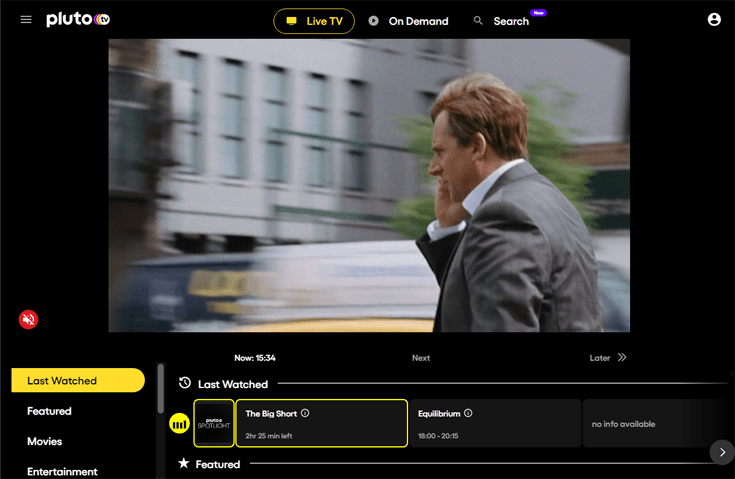Jump to Later in the guide timeline
The image size is (735, 479).
click(x=600, y=358)
